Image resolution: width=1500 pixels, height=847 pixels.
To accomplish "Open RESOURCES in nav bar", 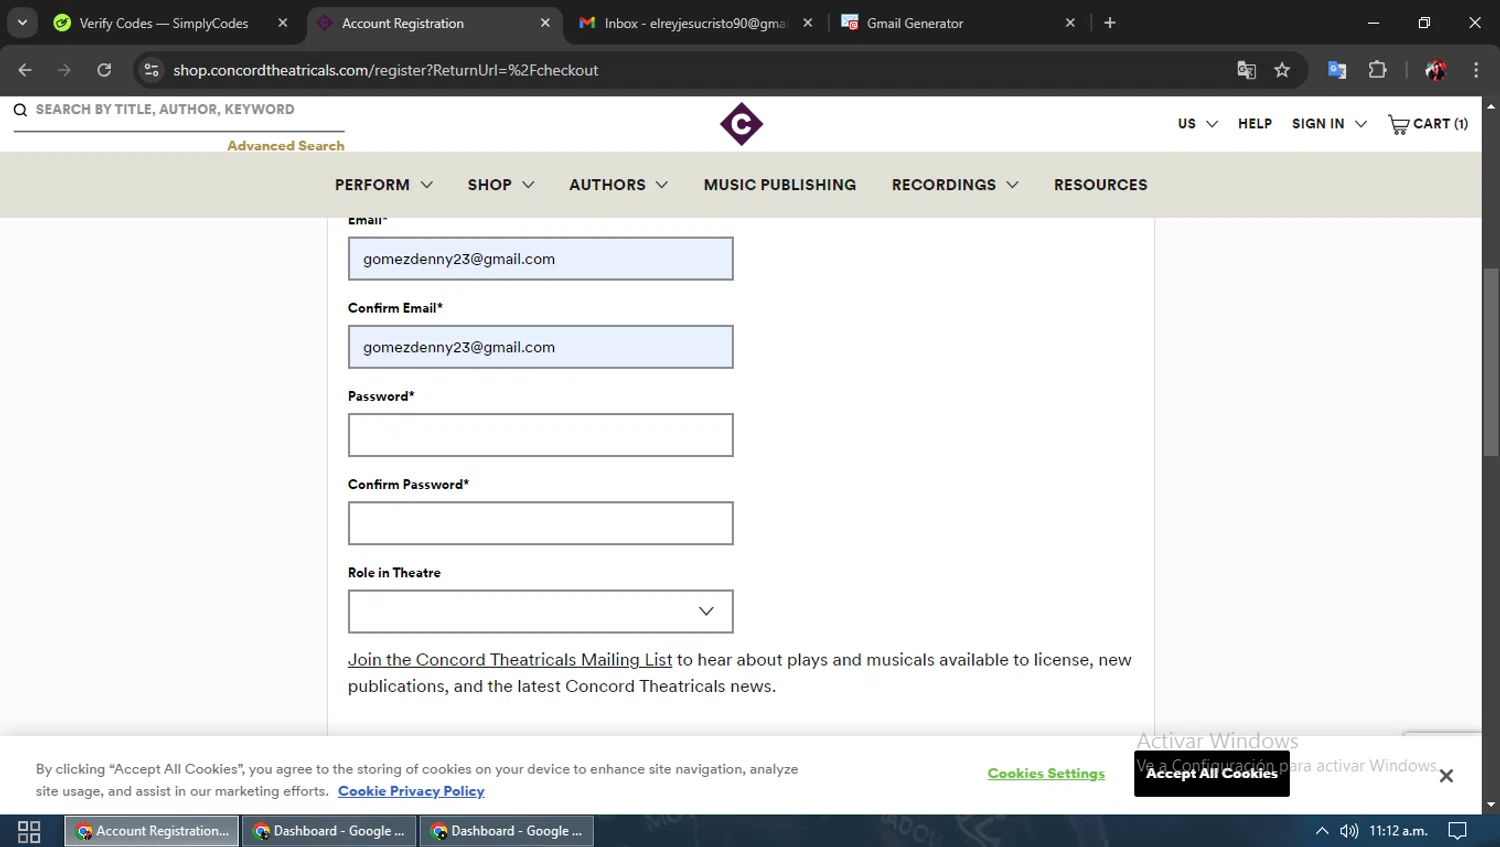I will pyautogui.click(x=1100, y=185).
